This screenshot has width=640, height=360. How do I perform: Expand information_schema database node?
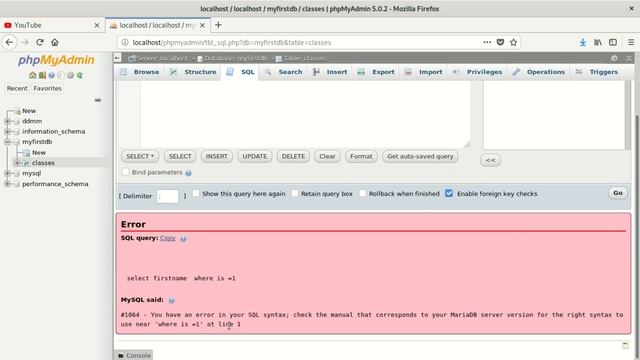tap(7, 131)
